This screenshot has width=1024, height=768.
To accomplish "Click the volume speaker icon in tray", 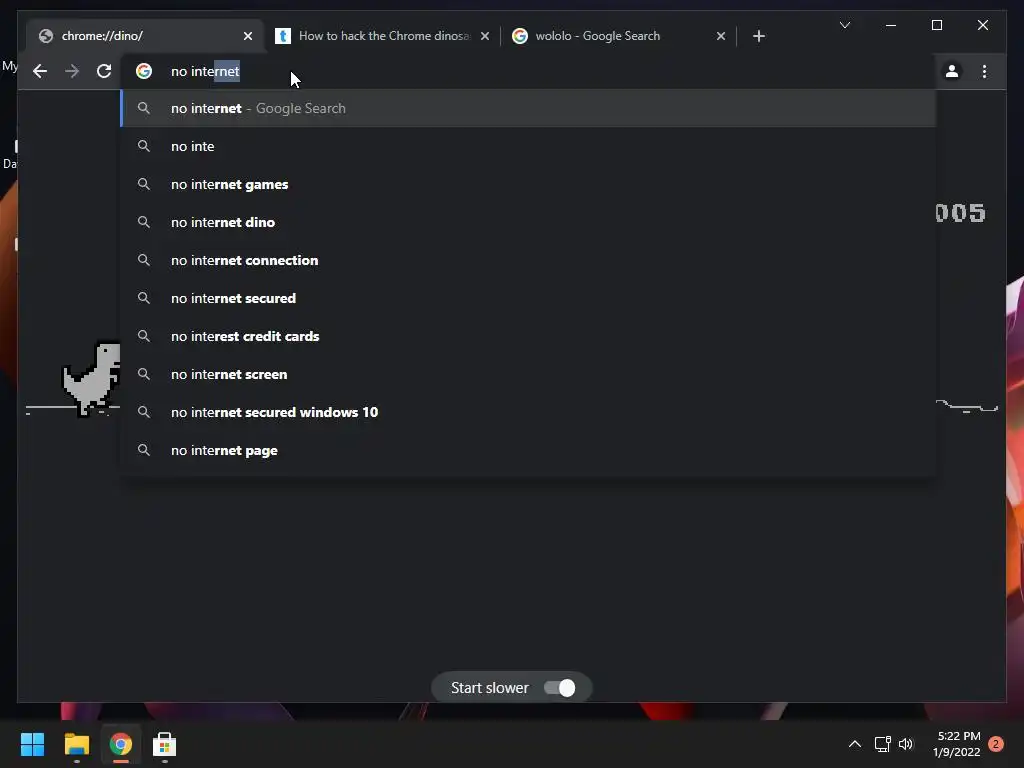I will [906, 744].
